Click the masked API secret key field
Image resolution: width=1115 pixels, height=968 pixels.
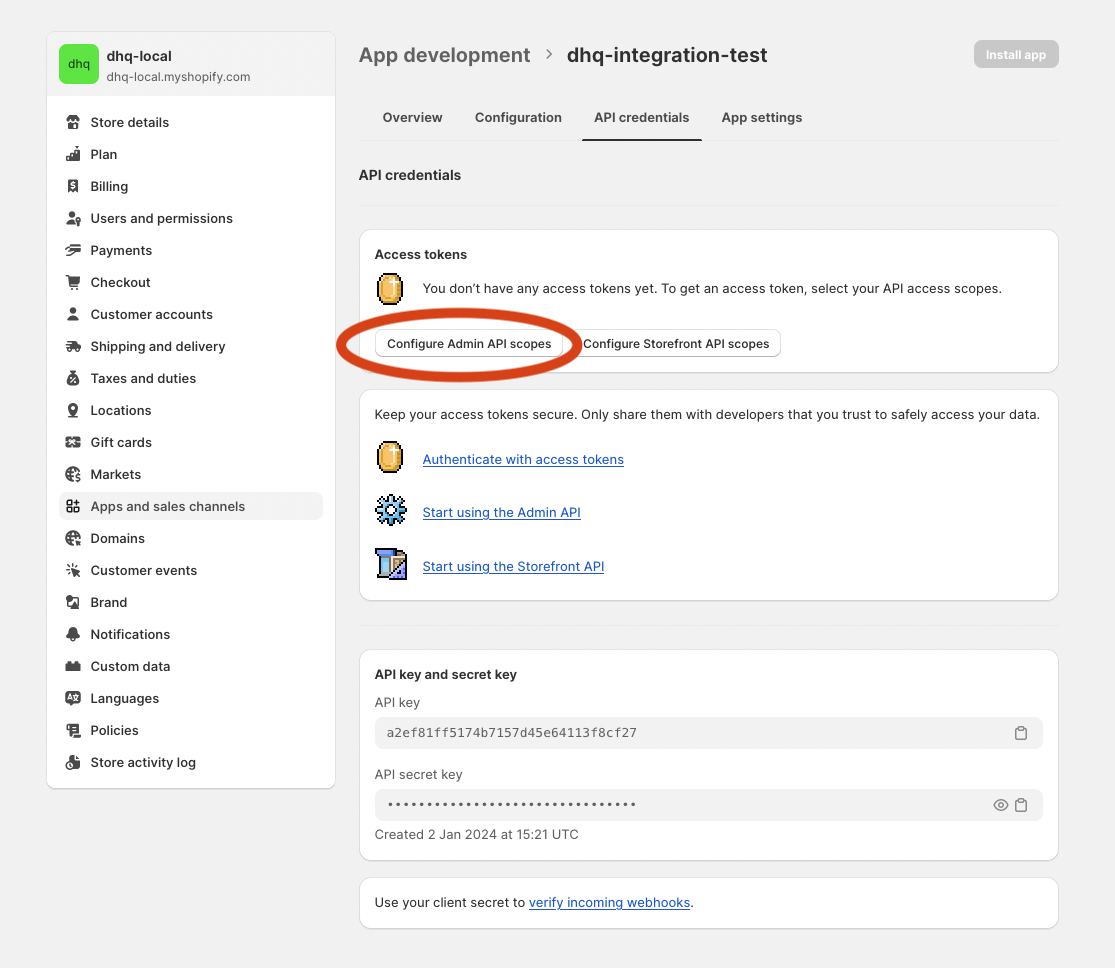pyautogui.click(x=708, y=805)
